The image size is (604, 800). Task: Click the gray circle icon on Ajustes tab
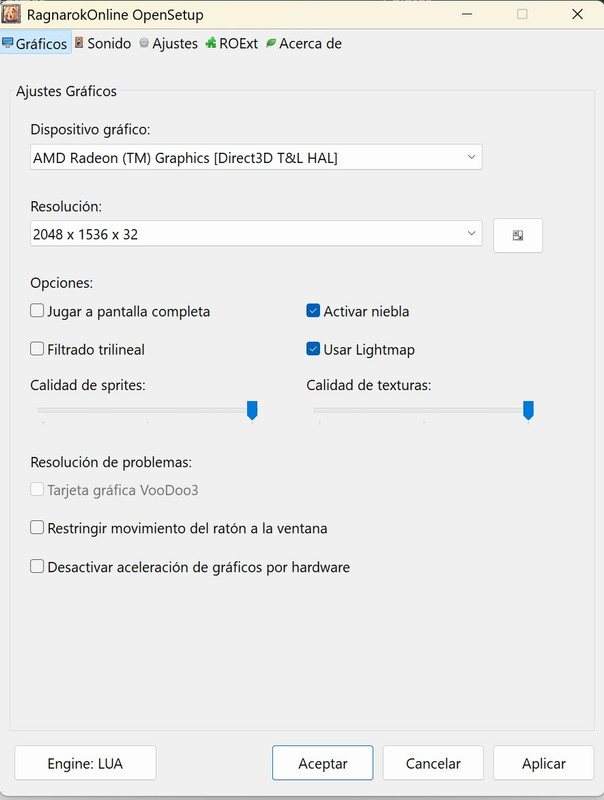[x=144, y=44]
